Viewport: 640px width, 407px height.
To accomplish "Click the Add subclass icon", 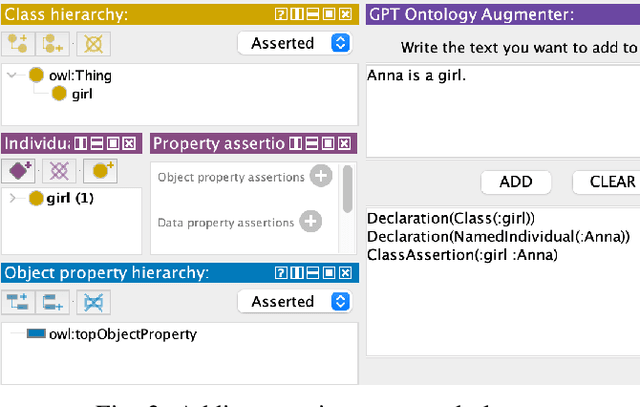I will 18,43.
